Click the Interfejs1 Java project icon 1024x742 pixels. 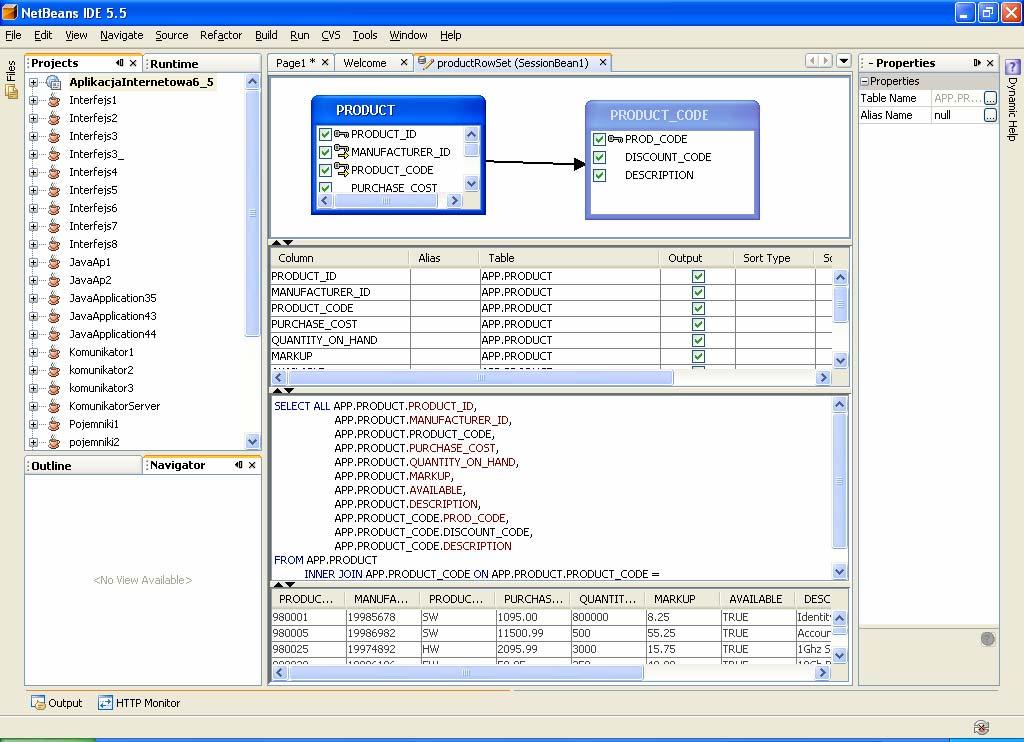(54, 100)
